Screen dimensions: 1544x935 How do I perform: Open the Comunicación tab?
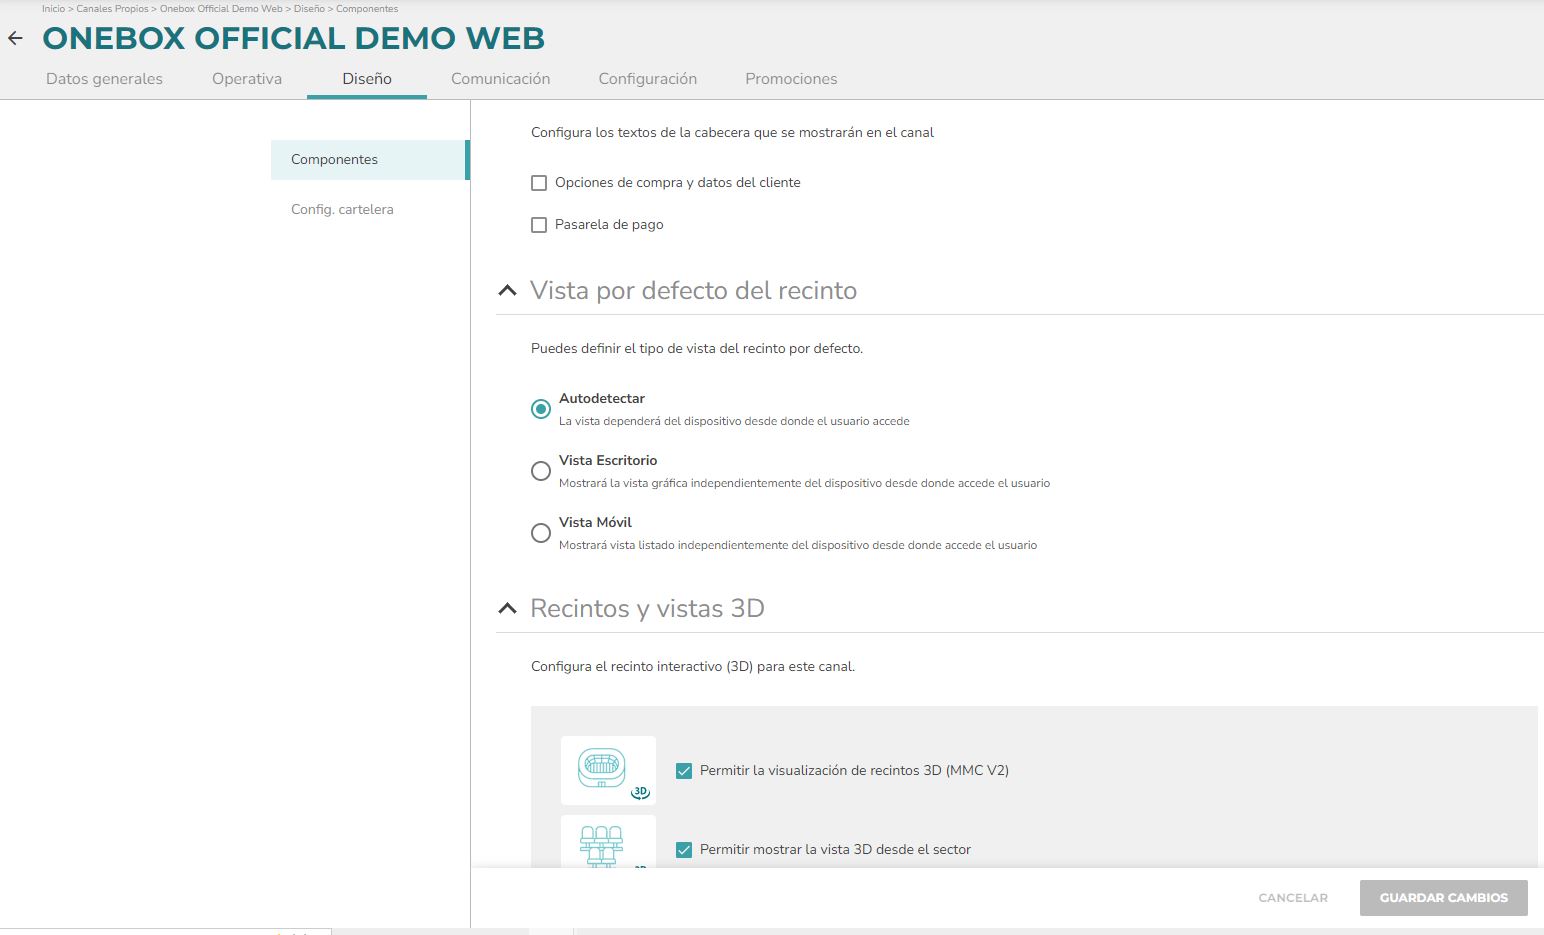(500, 79)
